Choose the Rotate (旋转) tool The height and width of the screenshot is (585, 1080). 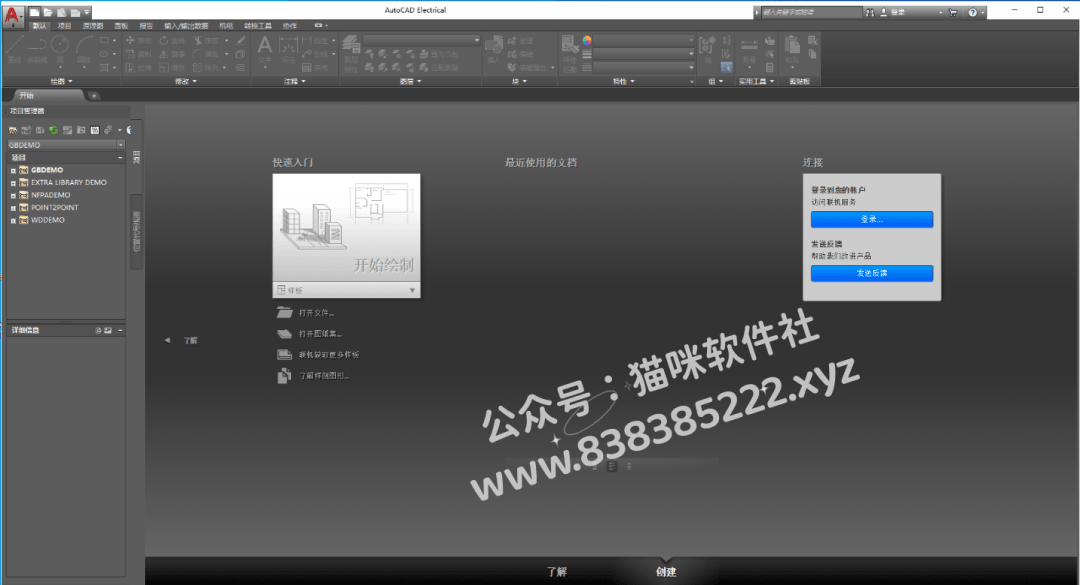coord(172,41)
